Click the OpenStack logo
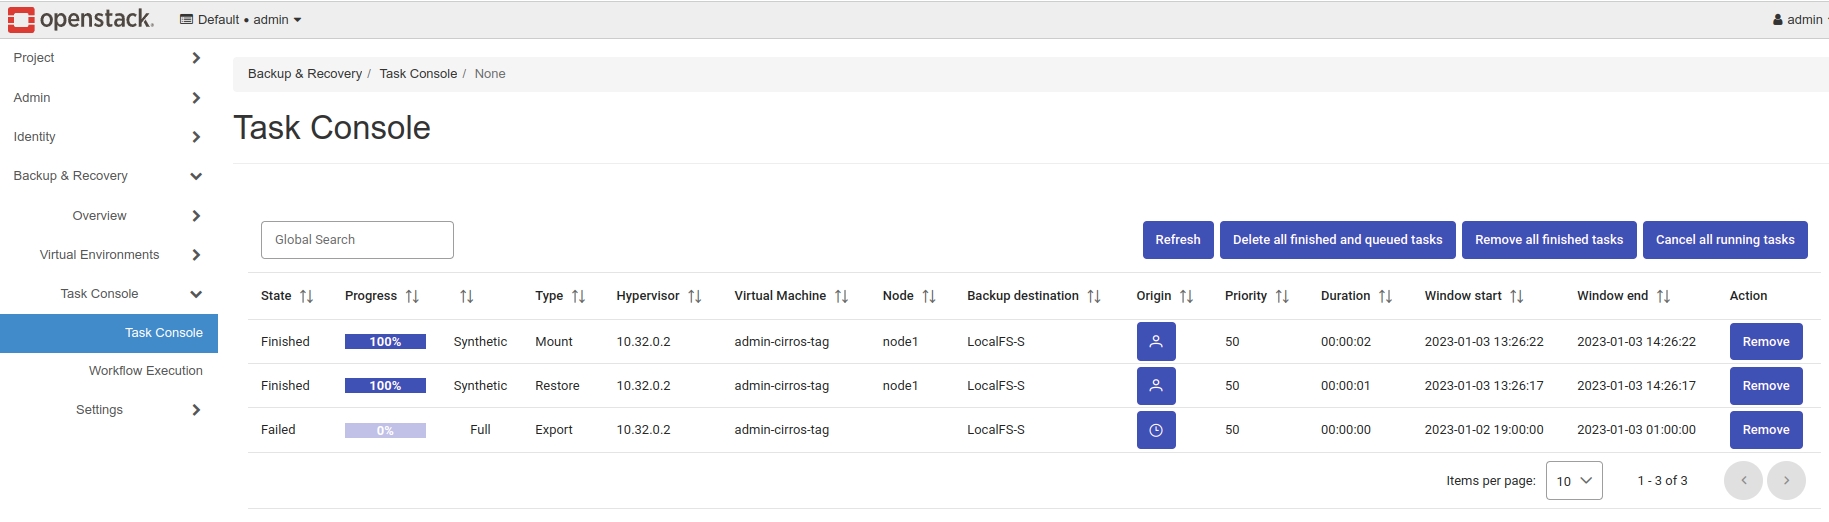The width and height of the screenshot is (1829, 522). [80, 19]
